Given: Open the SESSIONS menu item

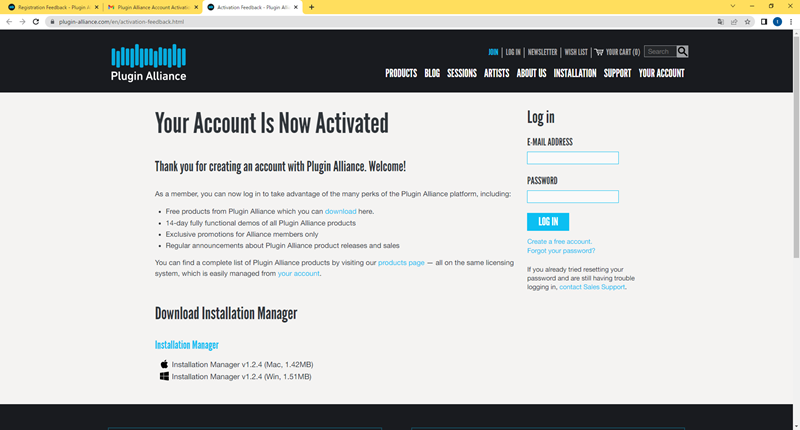Looking at the screenshot, I should (x=462, y=73).
